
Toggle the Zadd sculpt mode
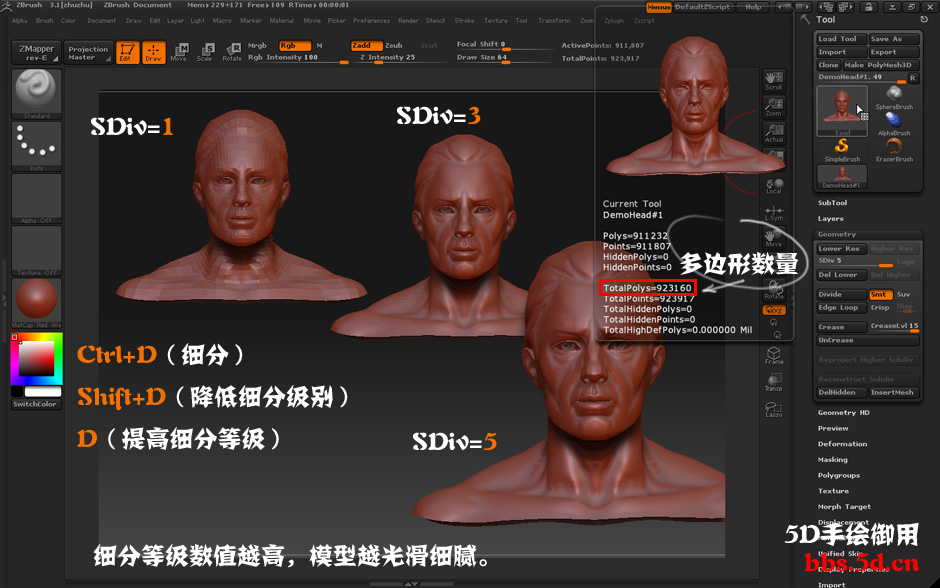[366, 46]
